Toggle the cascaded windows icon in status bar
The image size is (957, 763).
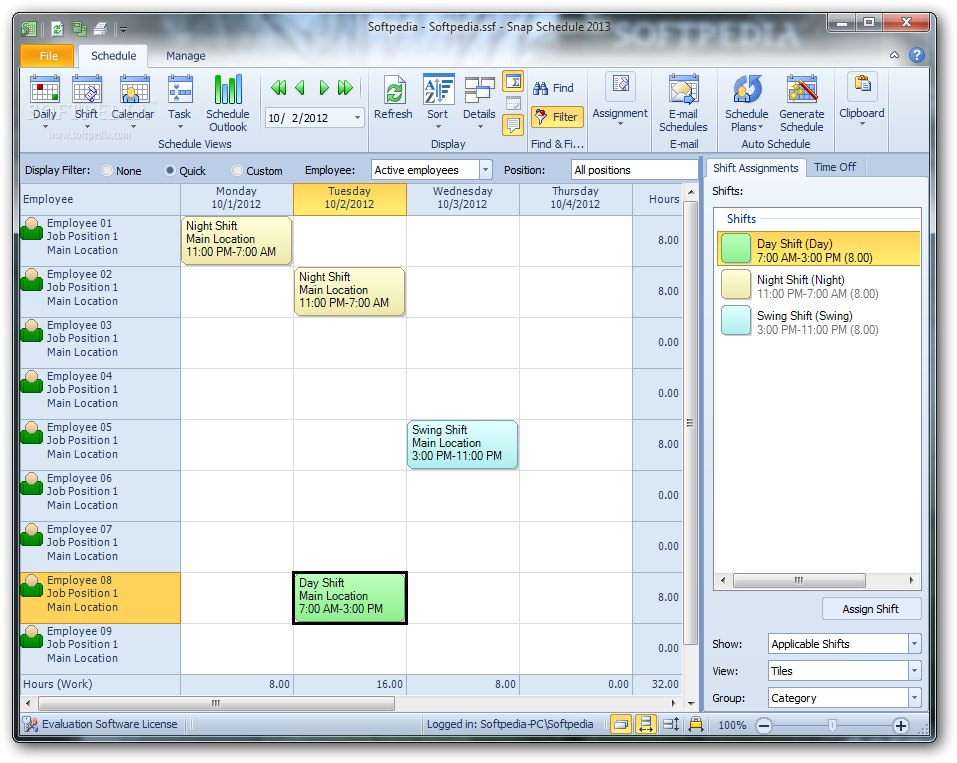(x=621, y=725)
